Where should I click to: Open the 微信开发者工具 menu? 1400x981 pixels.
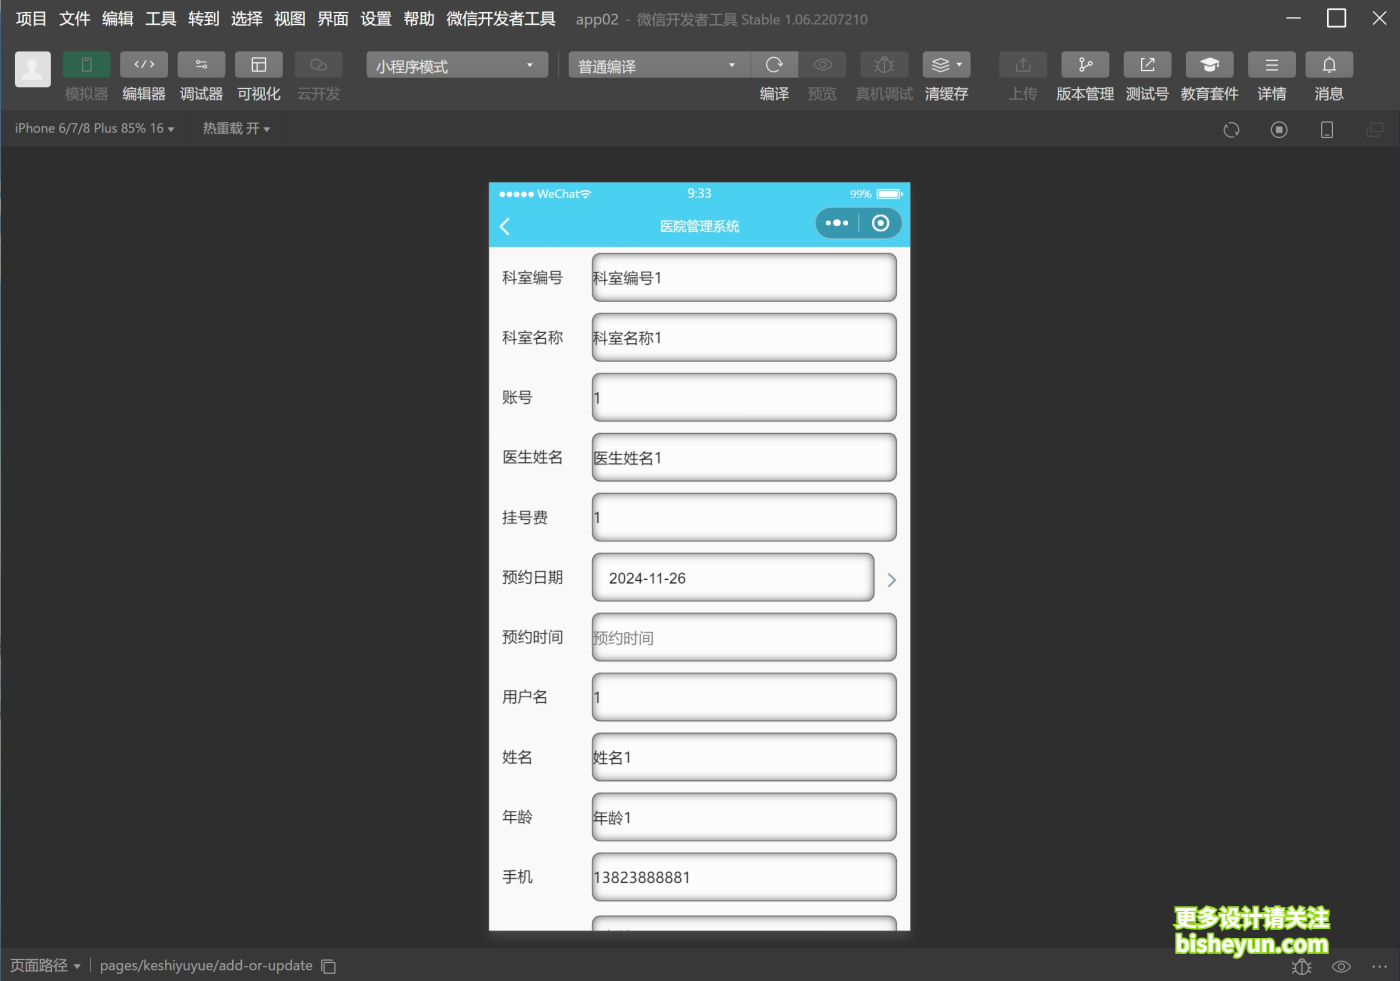[500, 19]
